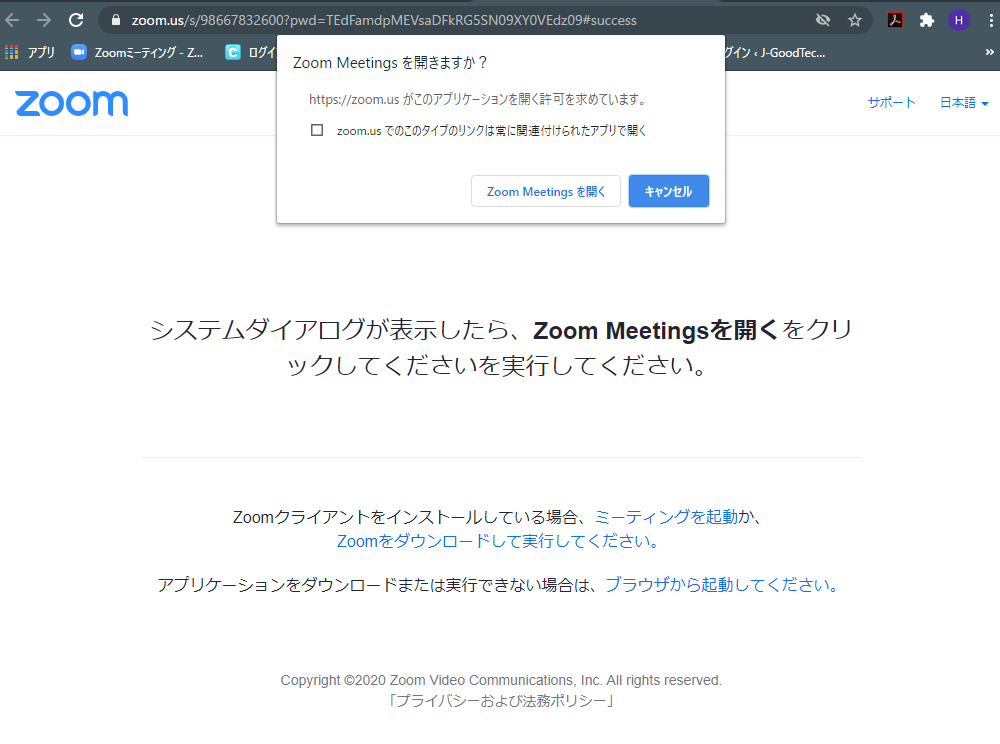The image size is (1000, 744).
Task: Open the J-GoodTec bookmark
Action: 775,52
